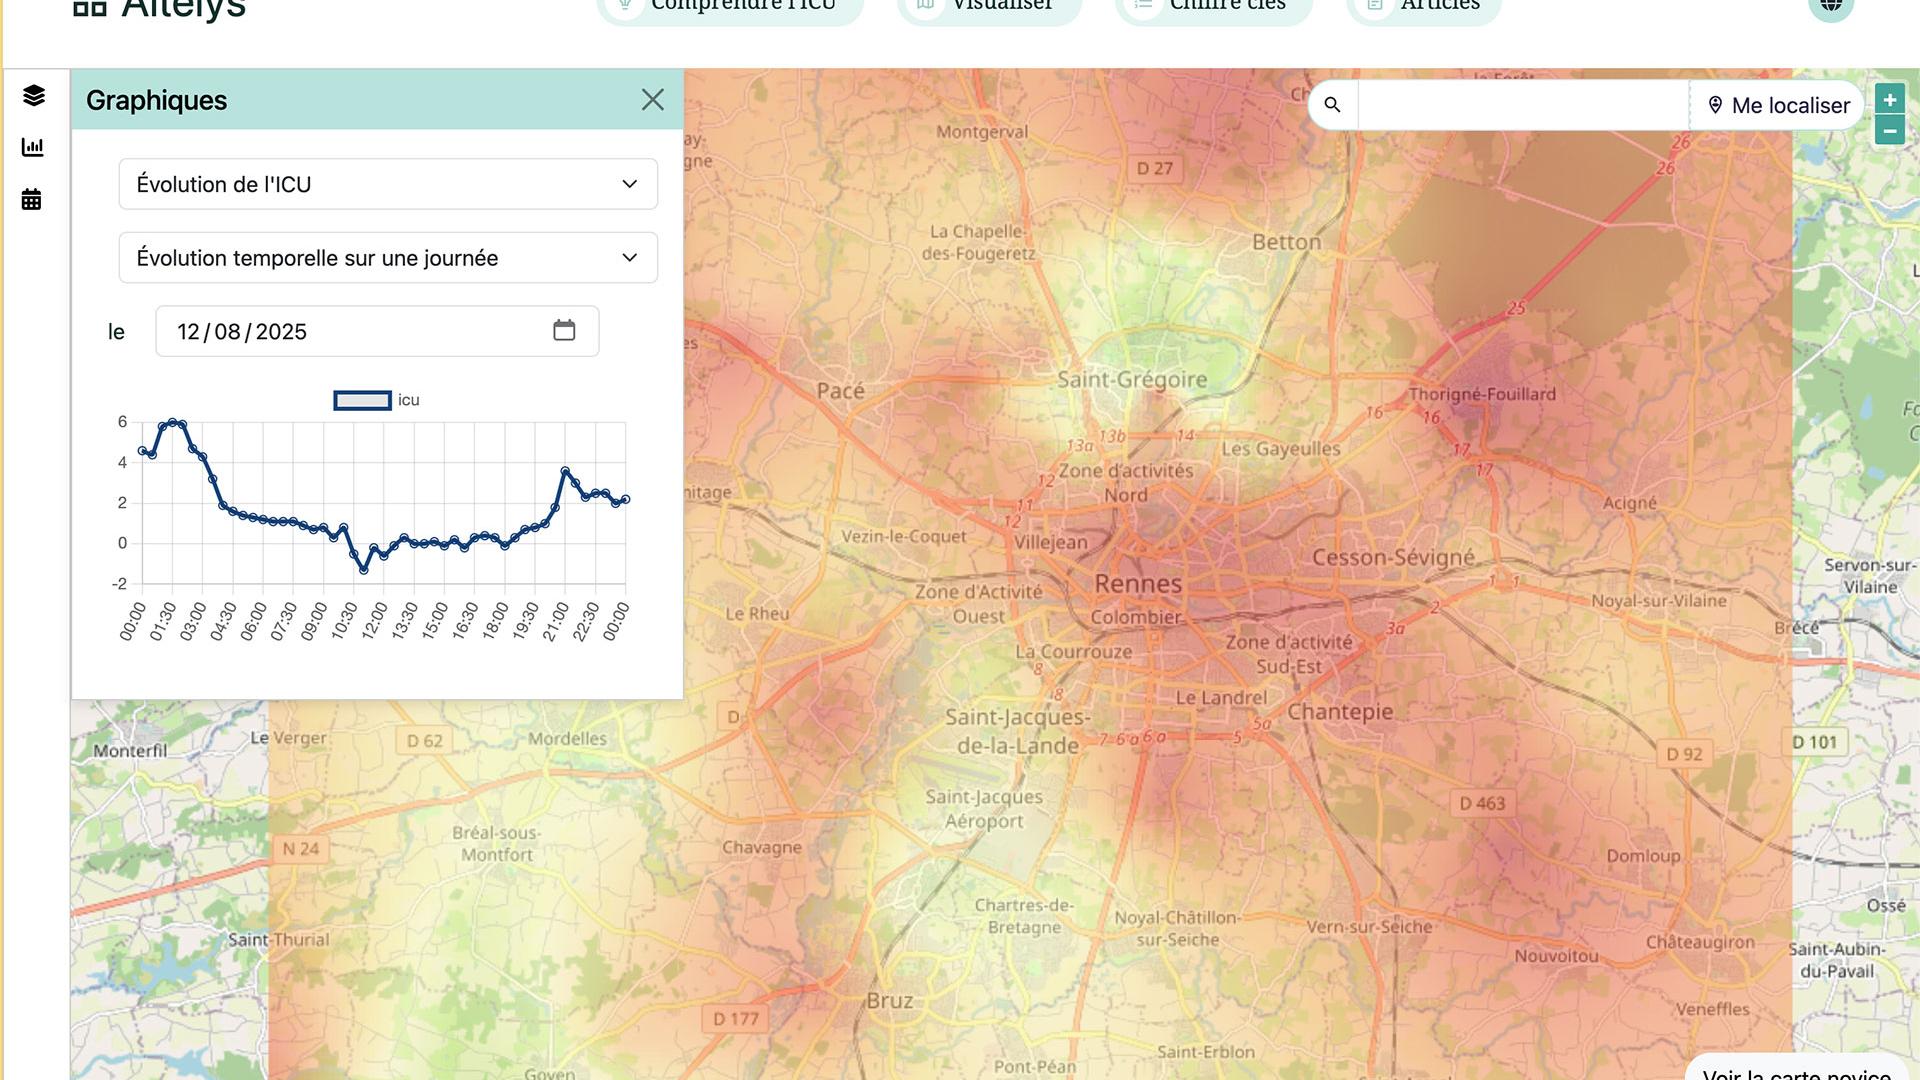The height and width of the screenshot is (1080, 1920).
Task: Open the layers panel in the sidebar
Action: pos(33,95)
